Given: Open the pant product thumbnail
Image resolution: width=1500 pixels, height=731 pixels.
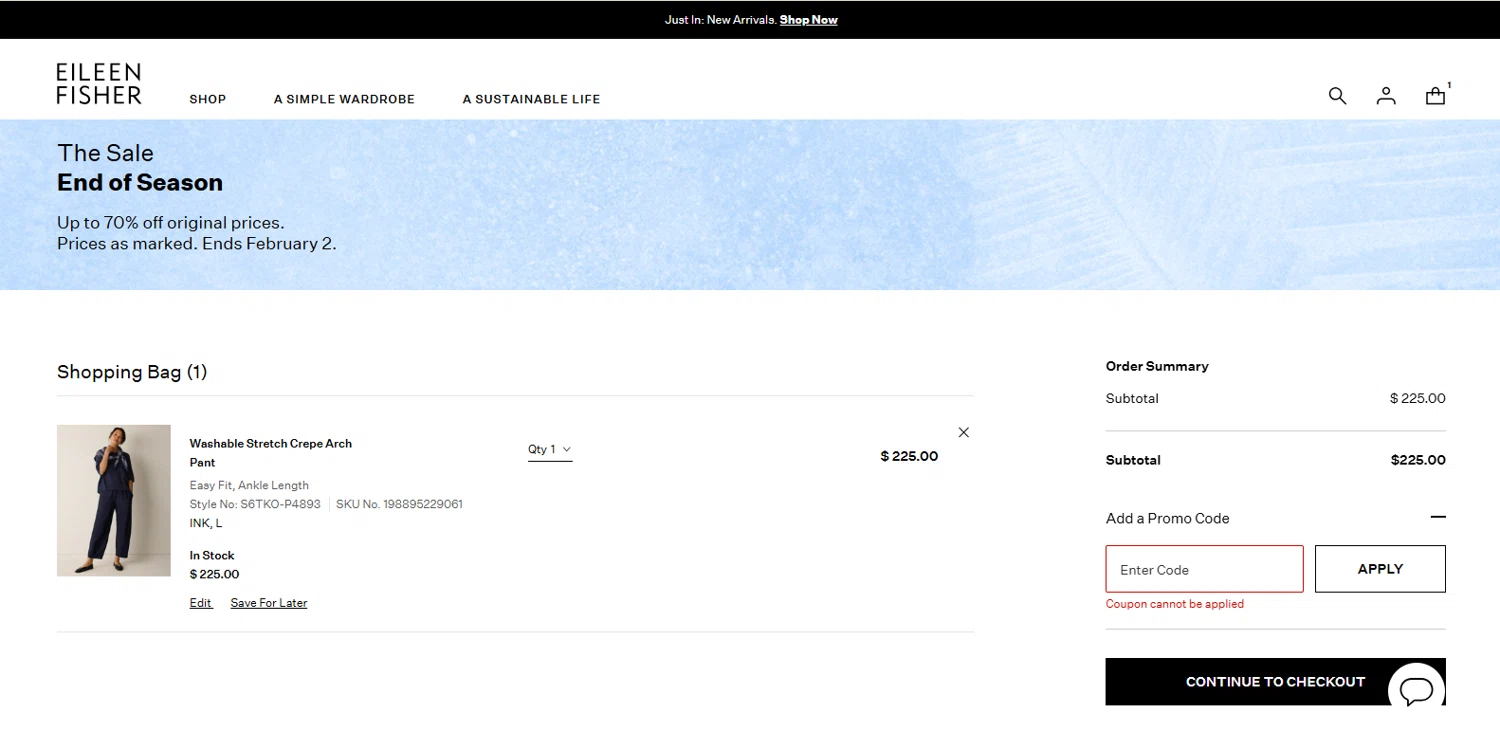Looking at the screenshot, I should pyautogui.click(x=114, y=500).
